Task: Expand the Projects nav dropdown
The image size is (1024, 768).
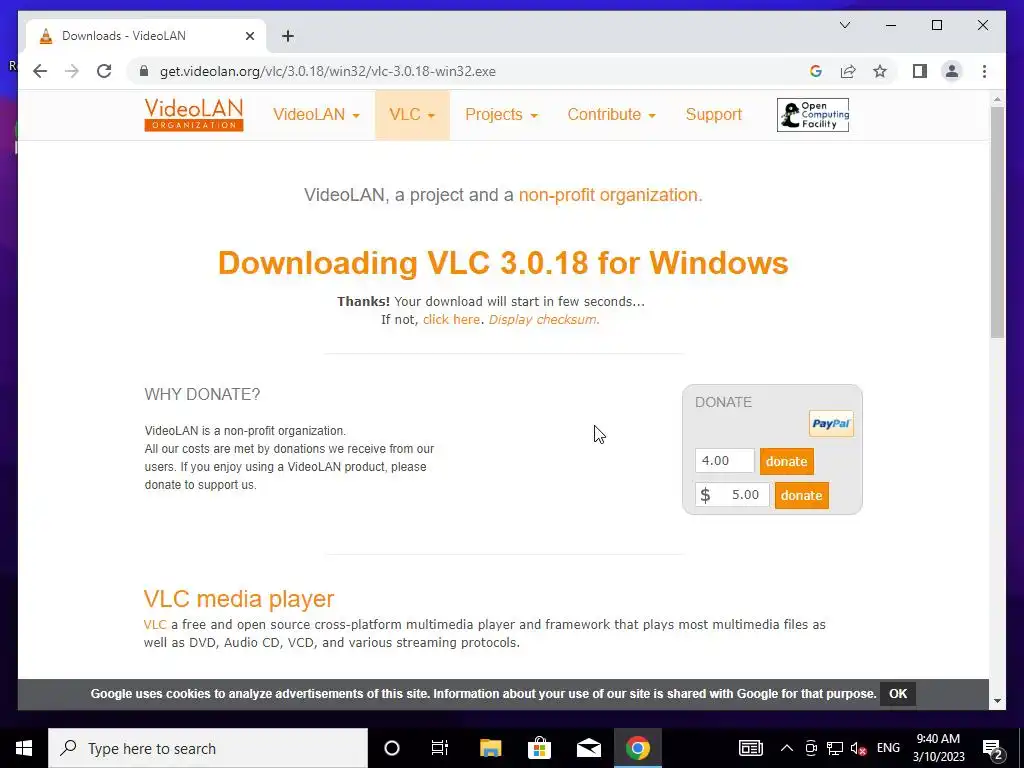Action: pos(501,115)
